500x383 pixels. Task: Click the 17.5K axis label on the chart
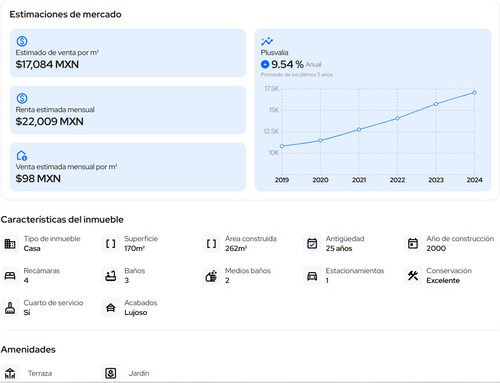point(272,89)
